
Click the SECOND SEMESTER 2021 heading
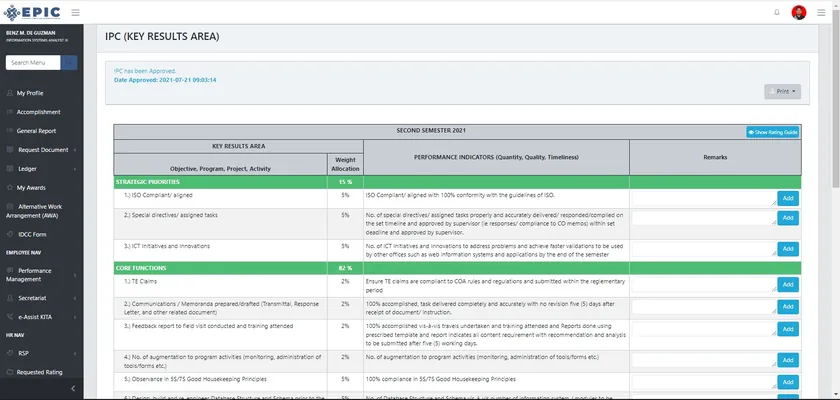pyautogui.click(x=431, y=131)
